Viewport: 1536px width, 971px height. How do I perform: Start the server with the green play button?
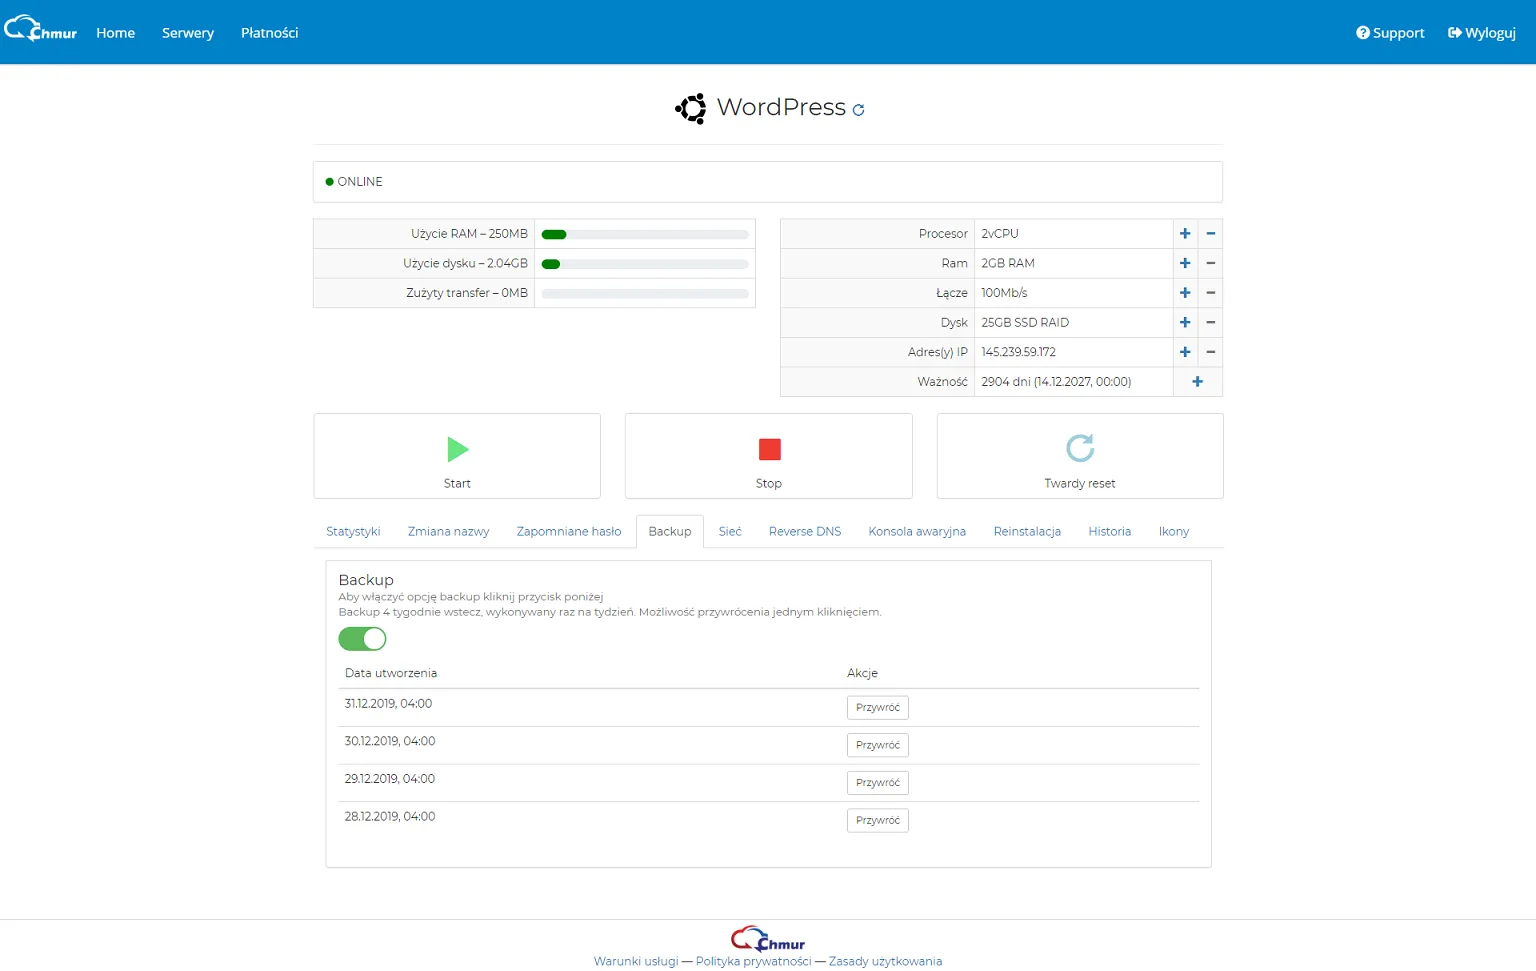coord(457,456)
